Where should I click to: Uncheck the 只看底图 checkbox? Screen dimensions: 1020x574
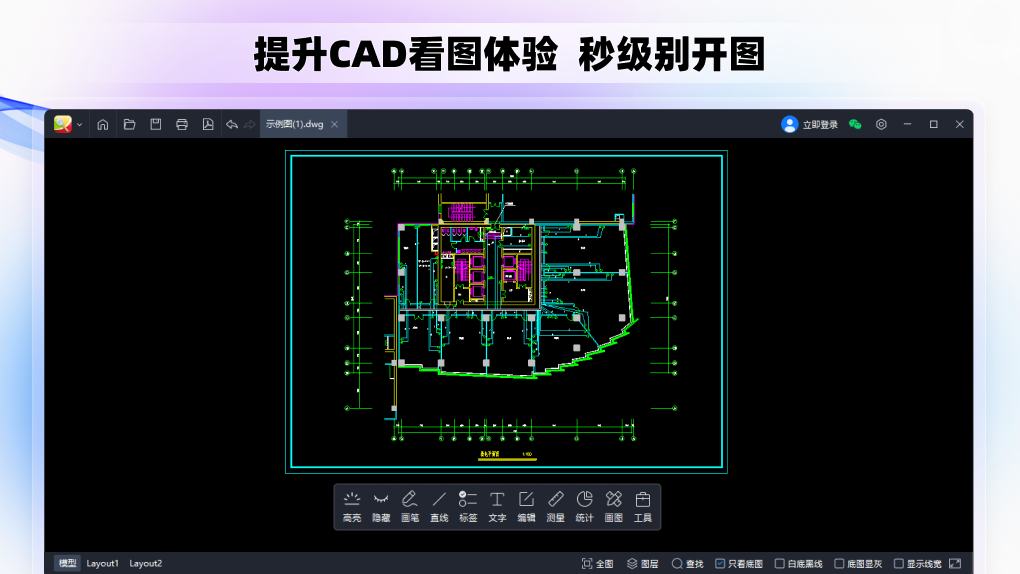[720, 564]
